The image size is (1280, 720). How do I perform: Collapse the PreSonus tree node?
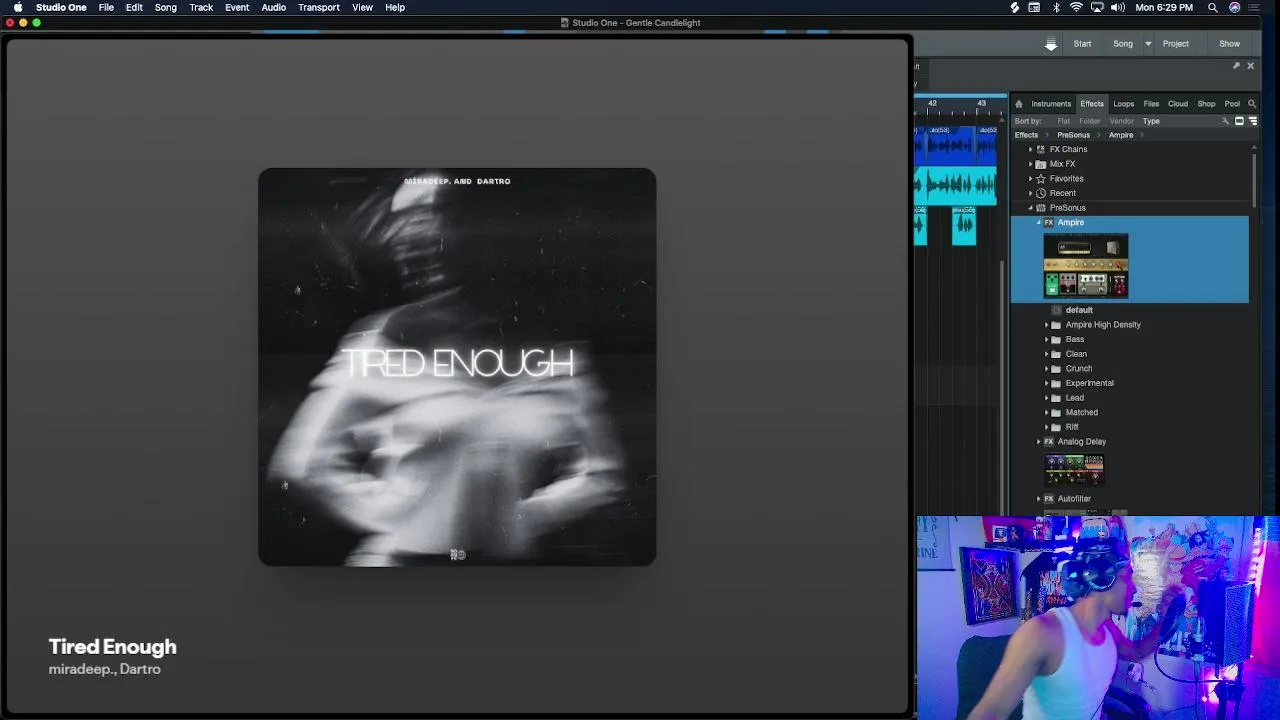point(1031,208)
